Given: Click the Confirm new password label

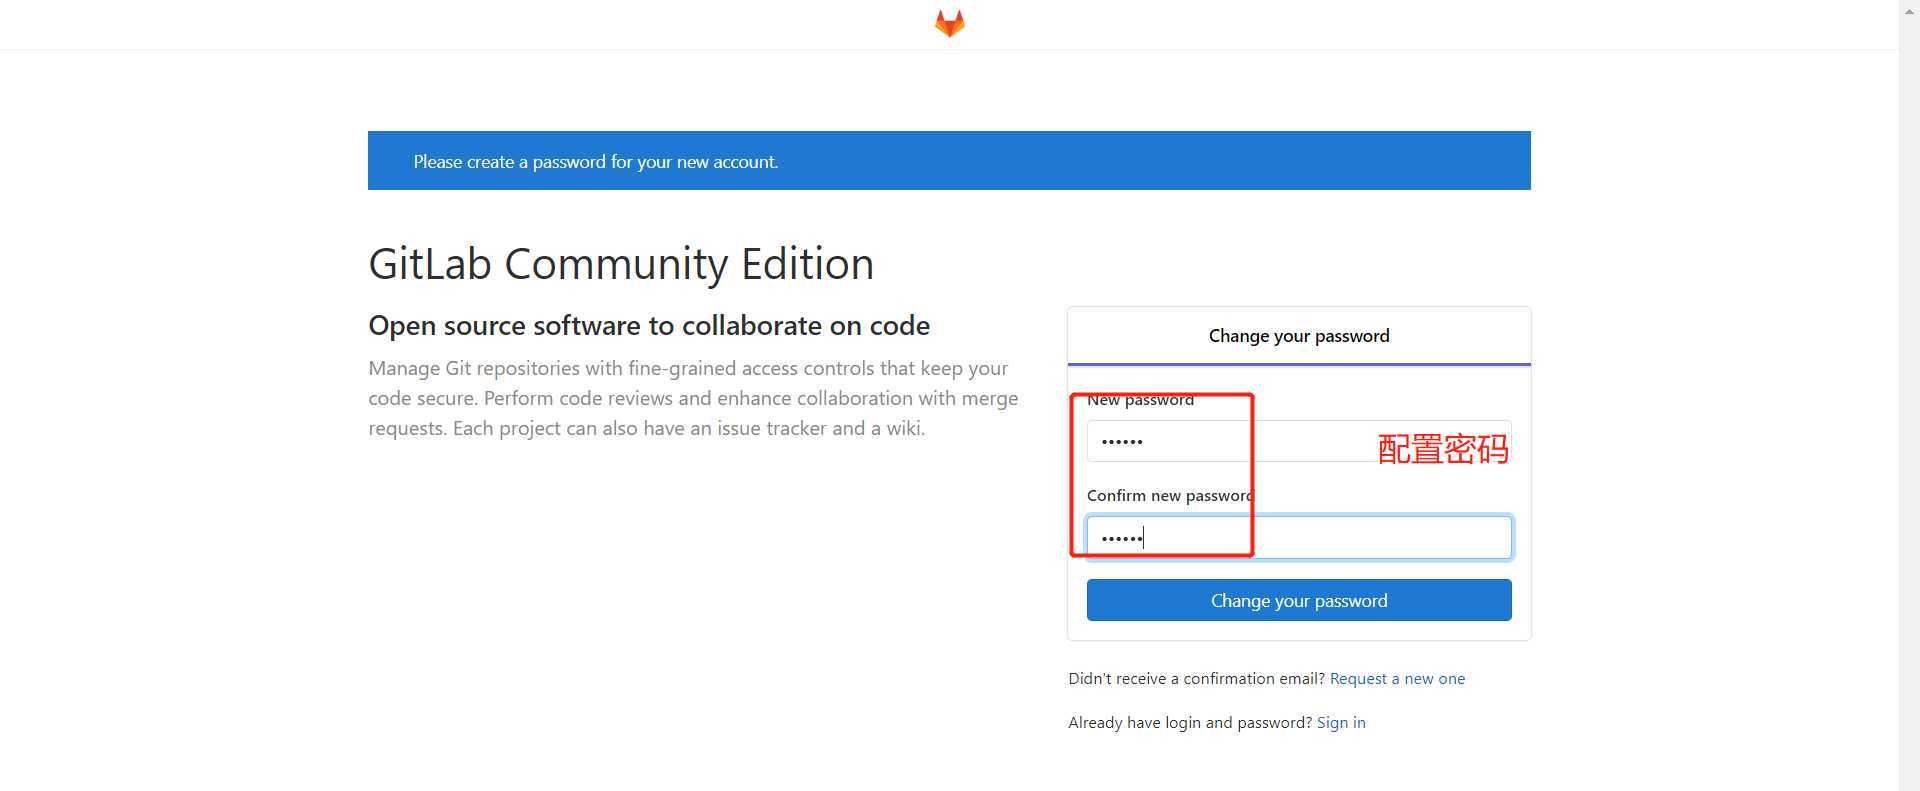Looking at the screenshot, I should (x=1170, y=496).
